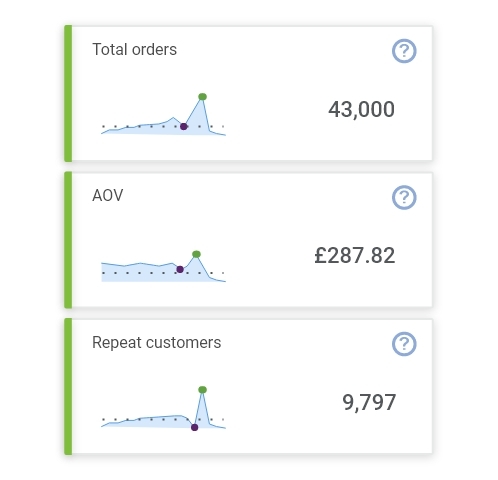This screenshot has width=498, height=480.
Task: Click the AOV card title
Action: point(108,195)
